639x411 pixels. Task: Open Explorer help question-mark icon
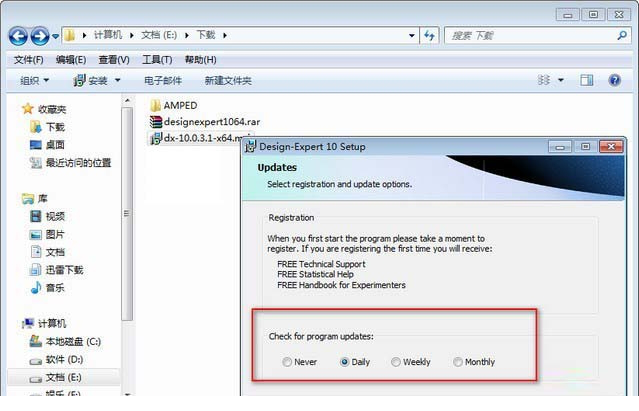click(615, 80)
